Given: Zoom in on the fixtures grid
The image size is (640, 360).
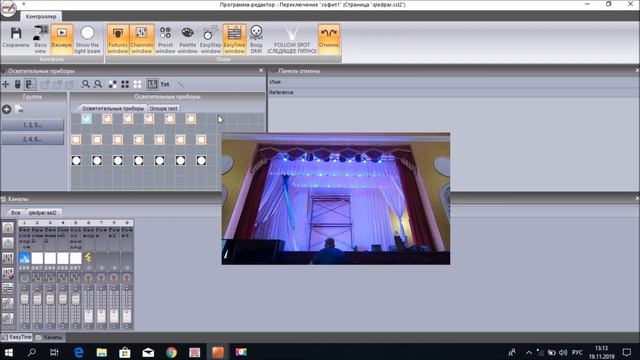Looking at the screenshot, I should pos(85,84).
